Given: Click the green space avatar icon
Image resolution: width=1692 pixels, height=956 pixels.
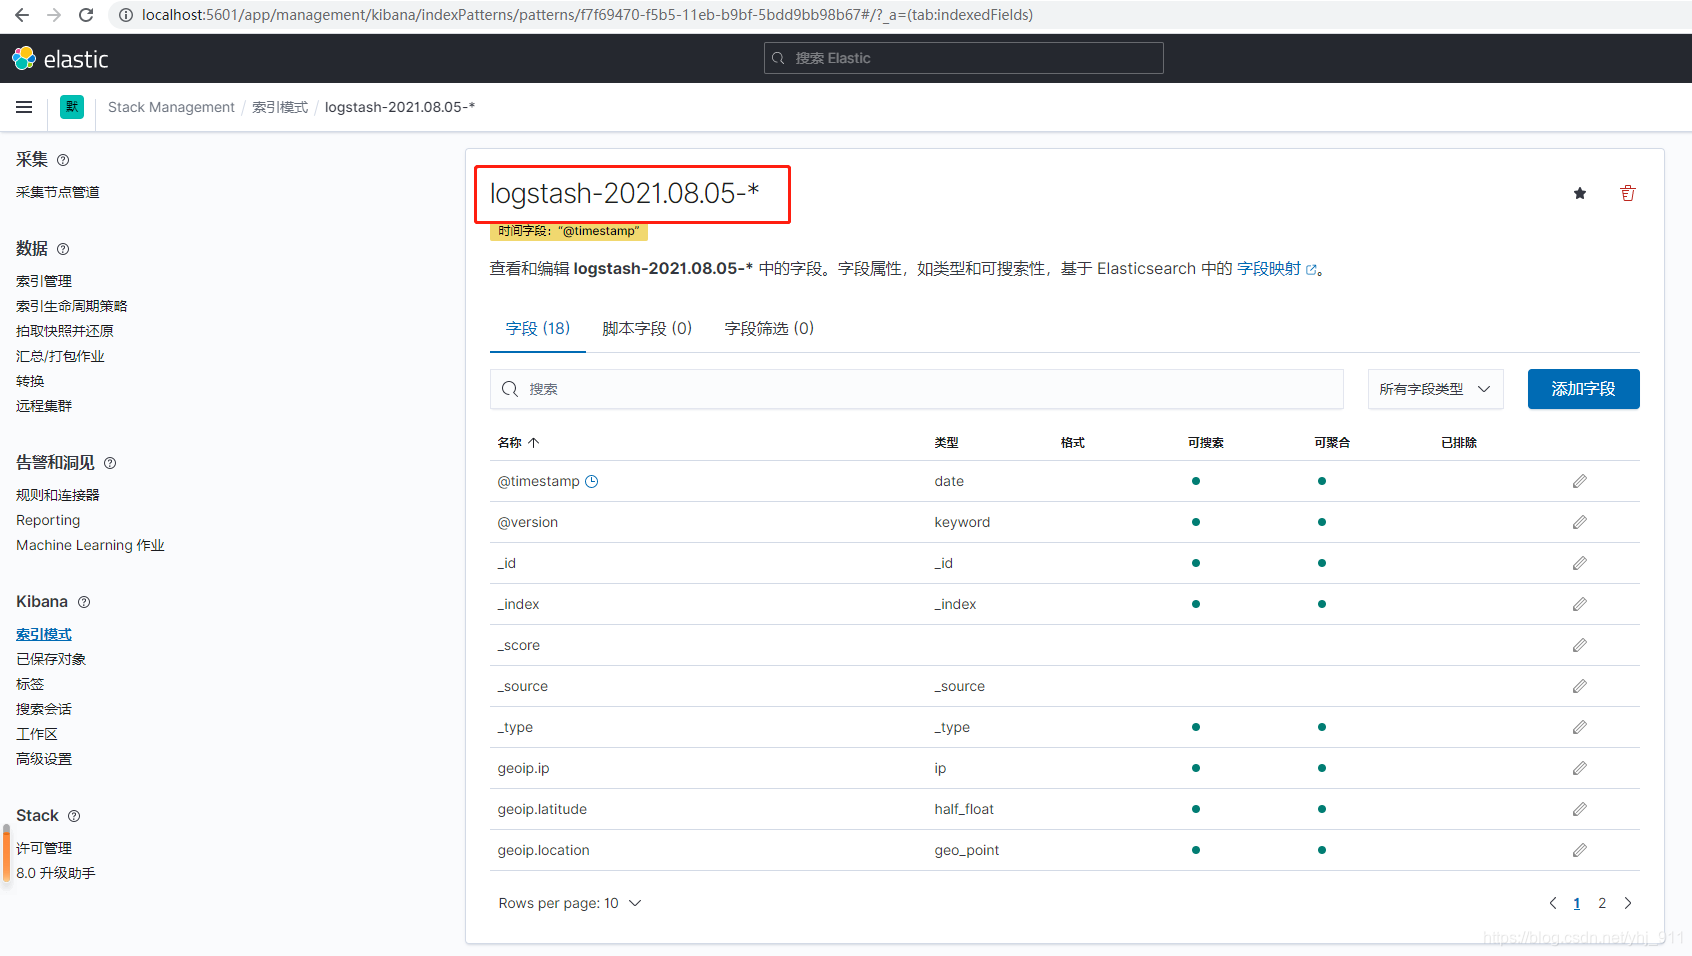Looking at the screenshot, I should point(72,107).
